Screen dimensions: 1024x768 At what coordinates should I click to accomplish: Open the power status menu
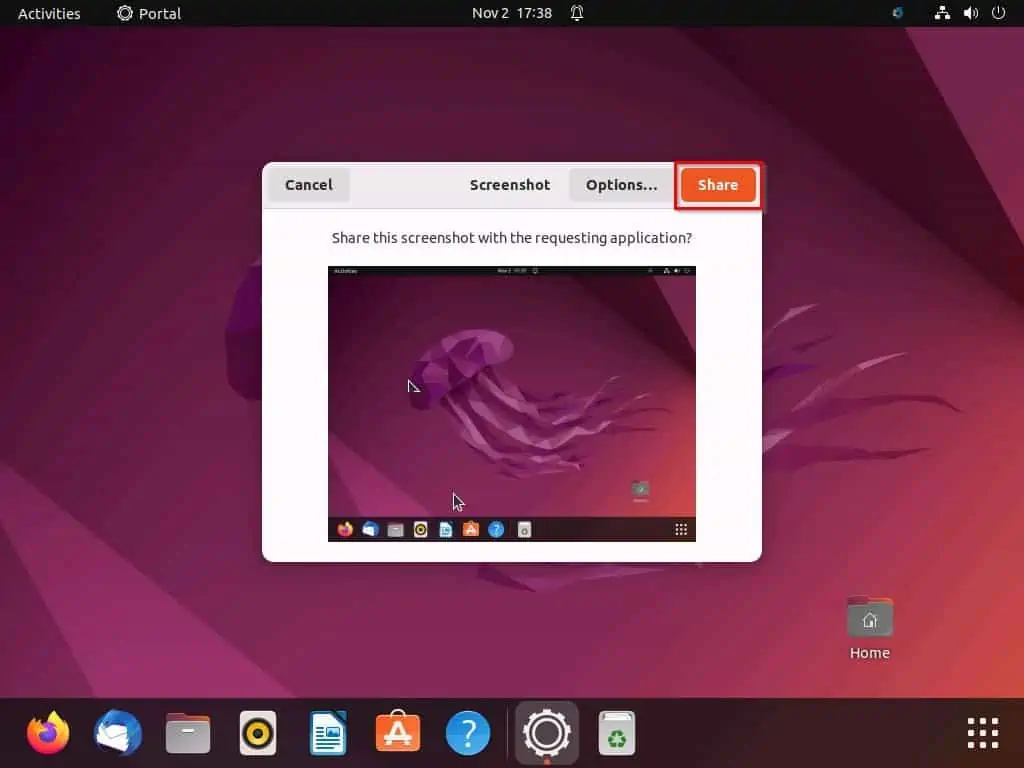point(997,13)
